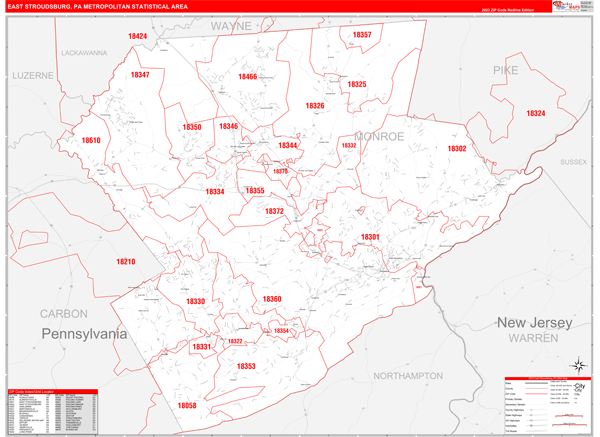This screenshot has width=600, height=437.
Task: Select ZIP code label 18353
Action: click(246, 367)
